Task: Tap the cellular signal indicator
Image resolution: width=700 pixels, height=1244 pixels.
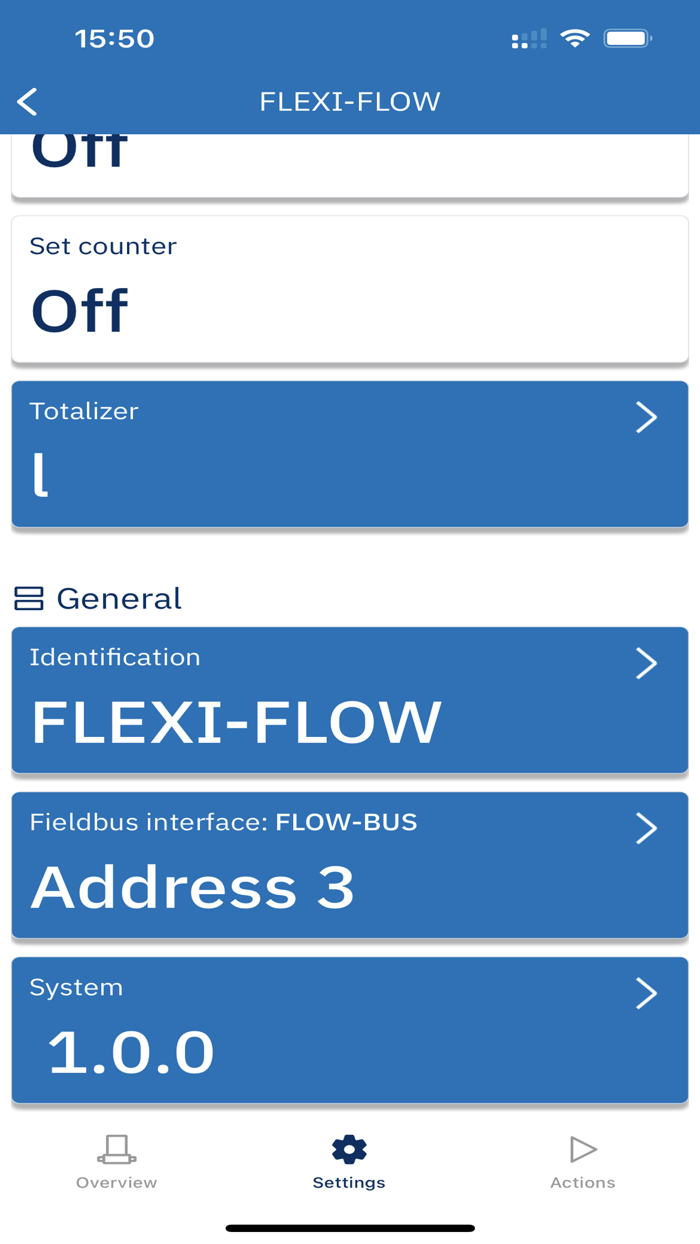Action: [x=529, y=38]
